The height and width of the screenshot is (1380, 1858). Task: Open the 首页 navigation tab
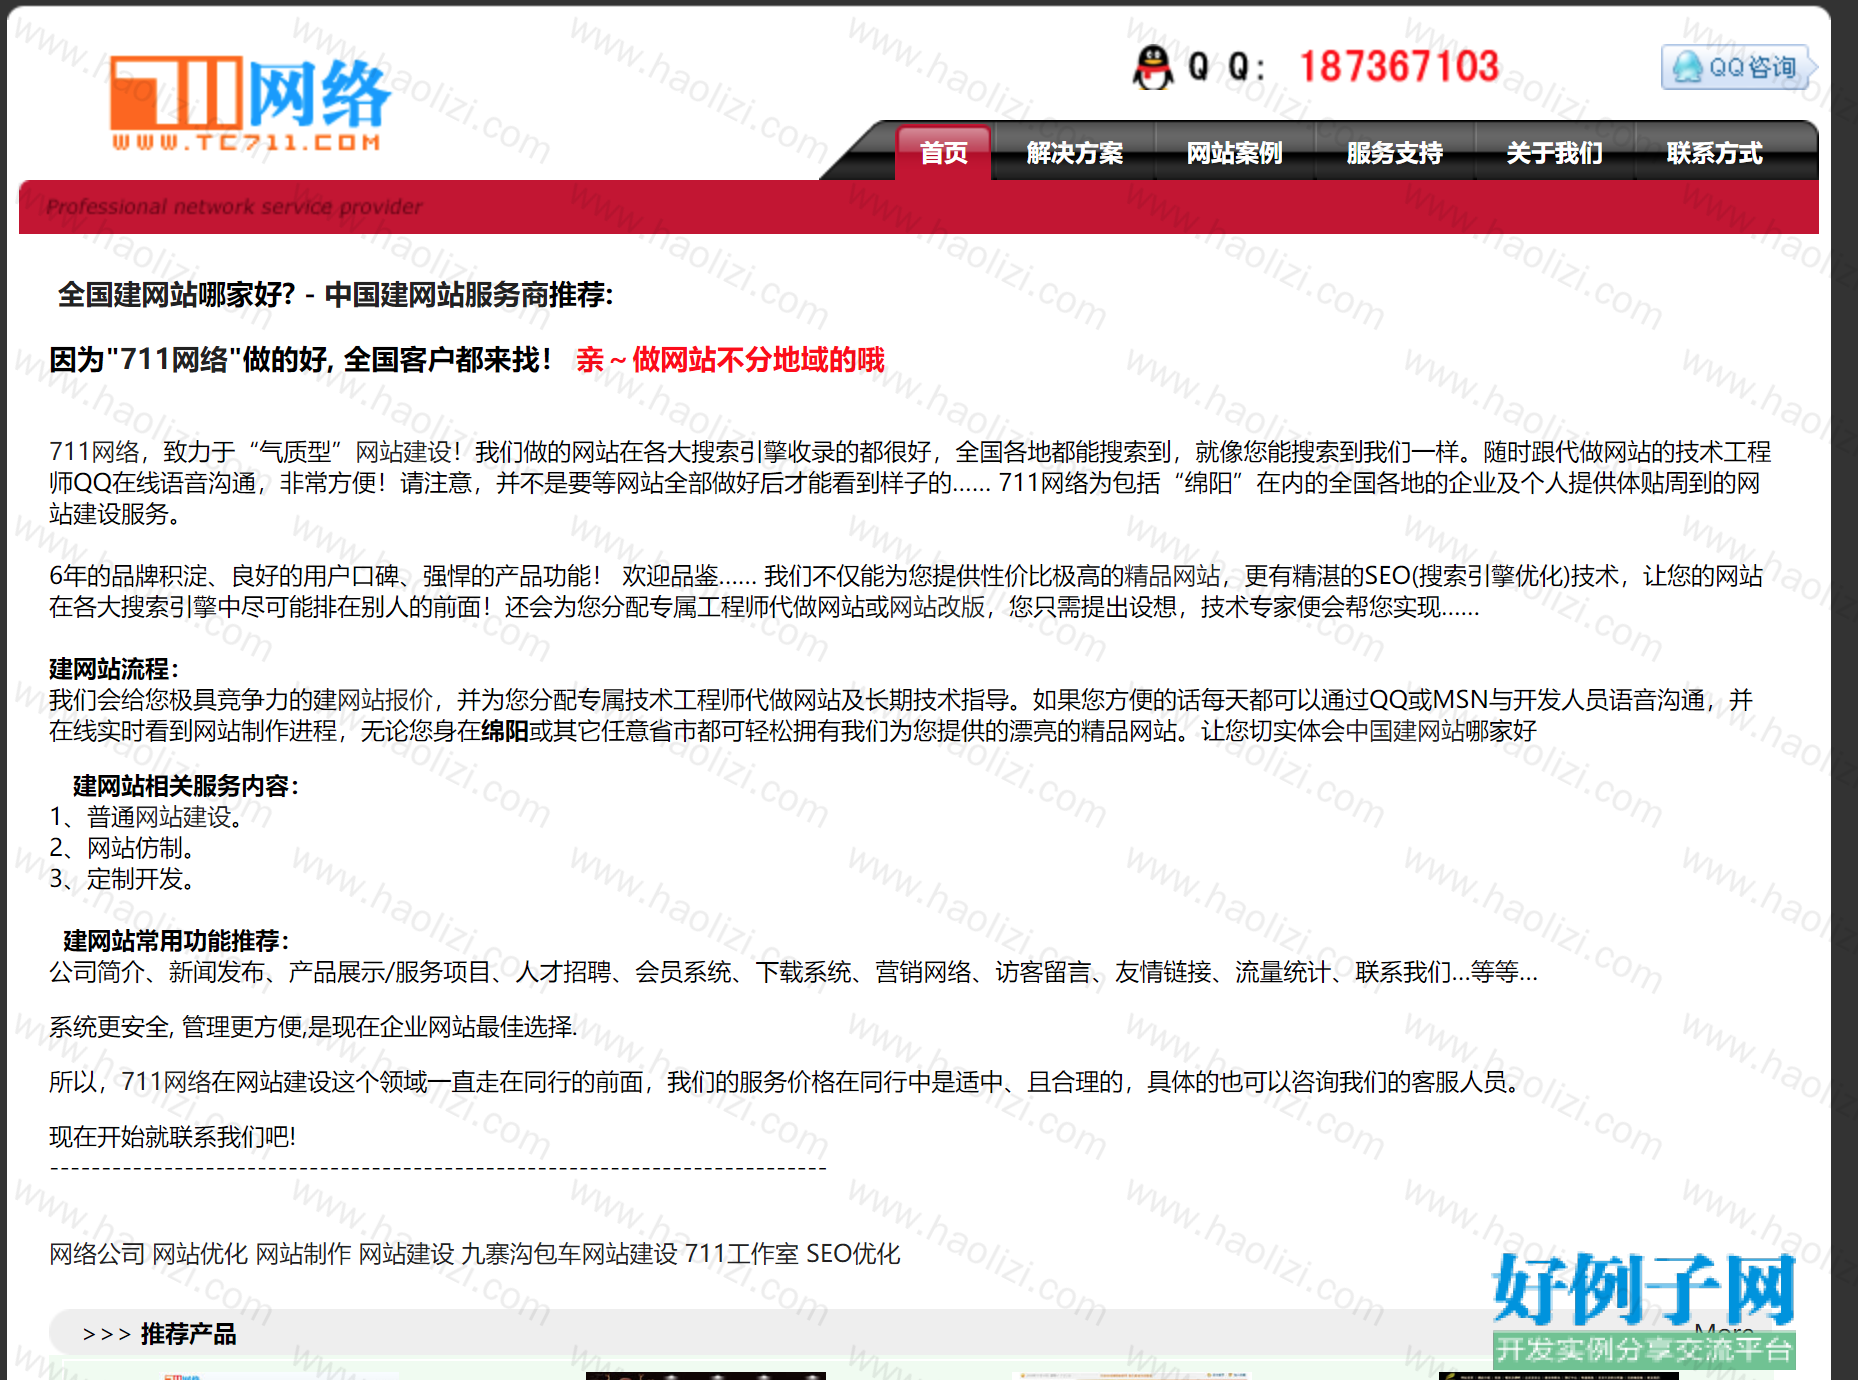(x=943, y=153)
